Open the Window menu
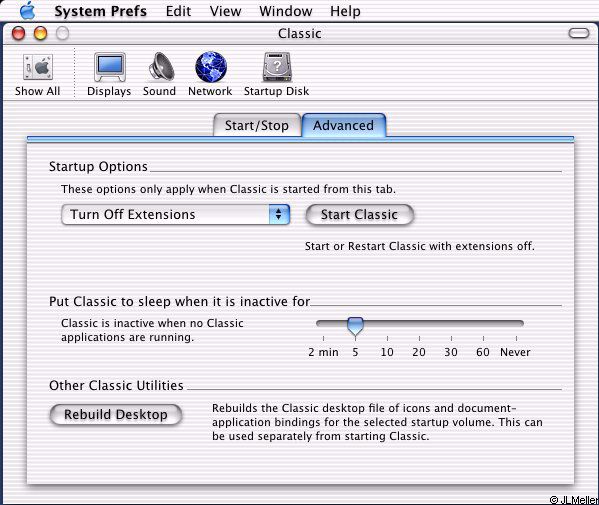This screenshot has height=505, width=599. pyautogui.click(x=285, y=11)
